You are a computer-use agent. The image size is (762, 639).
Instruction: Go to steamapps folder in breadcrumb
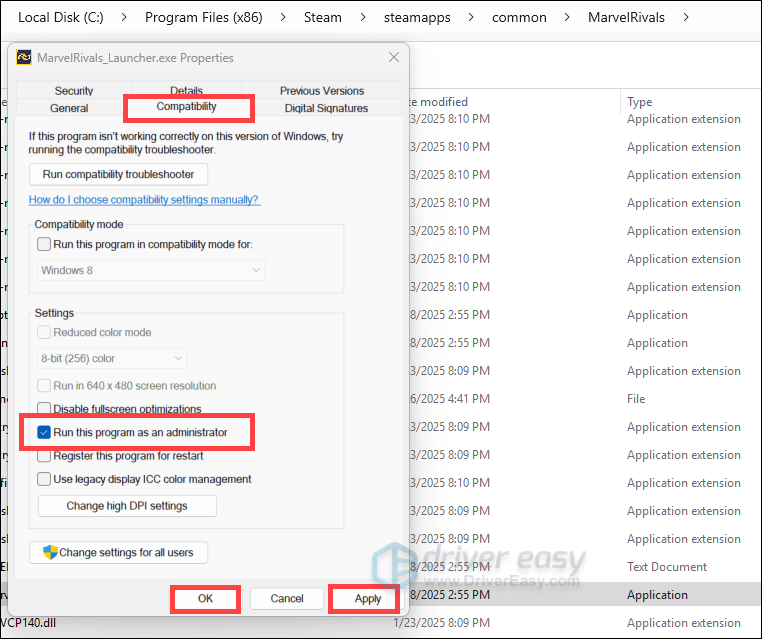(x=417, y=17)
